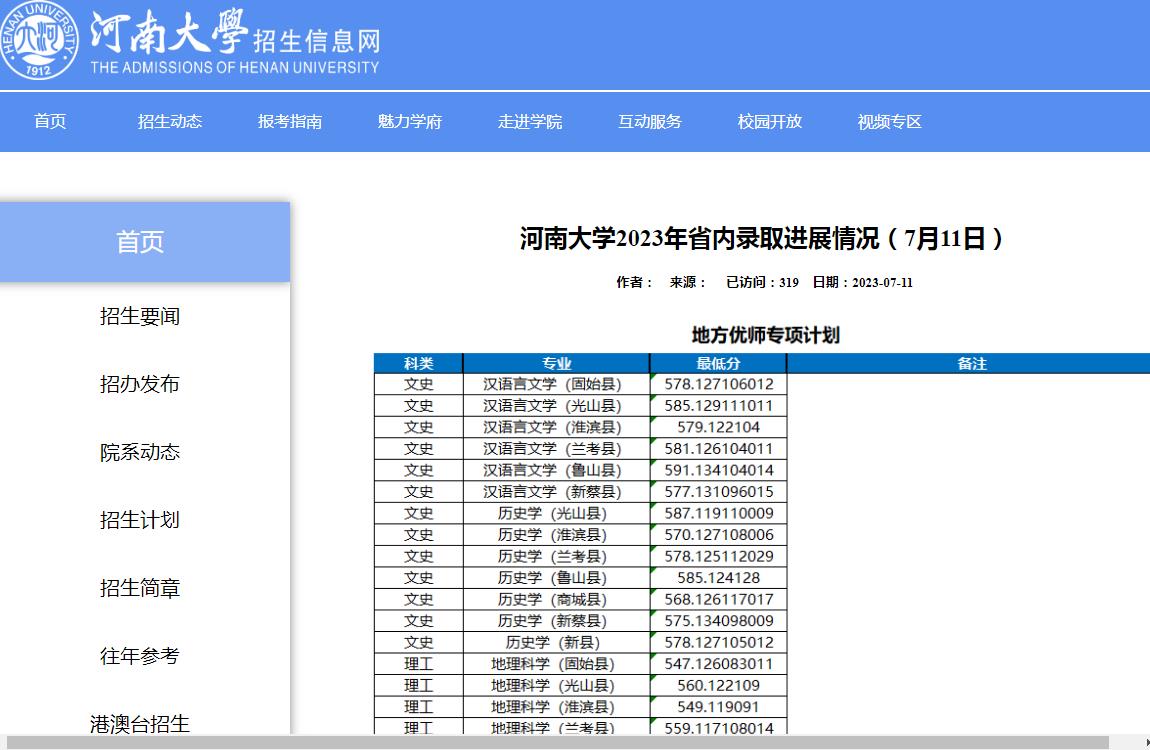Click the score 568.126117017
1150x750 pixels.
pos(719,599)
